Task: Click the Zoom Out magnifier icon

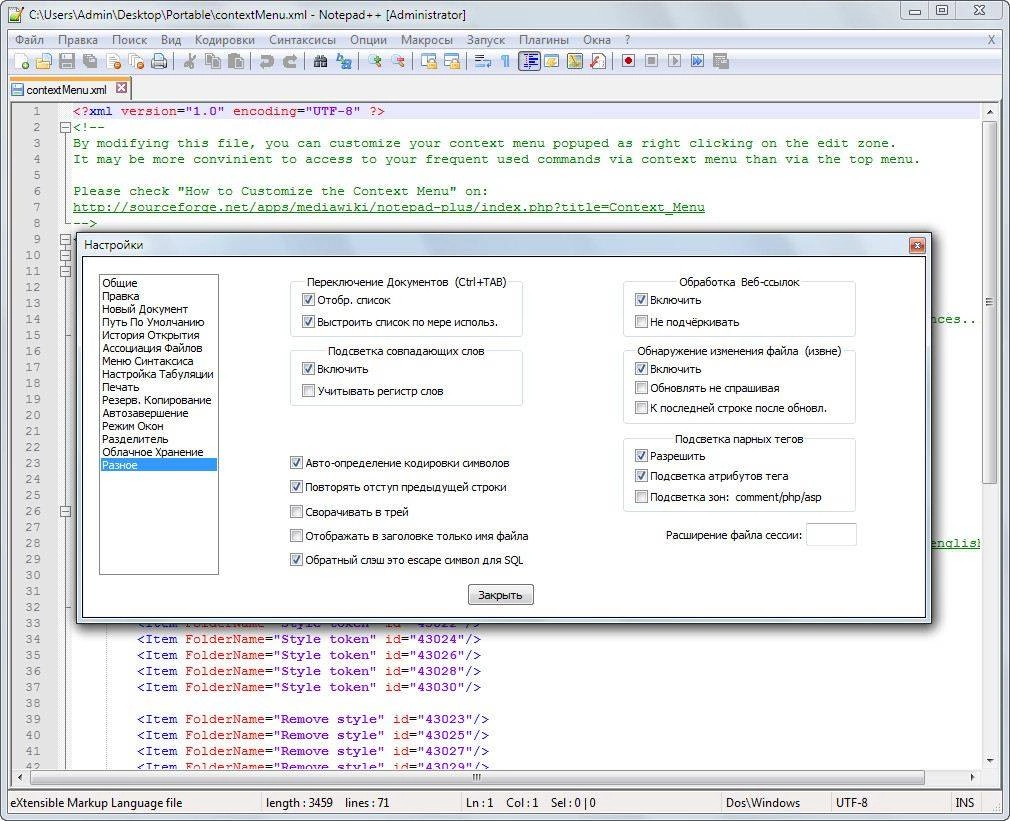Action: click(x=398, y=61)
